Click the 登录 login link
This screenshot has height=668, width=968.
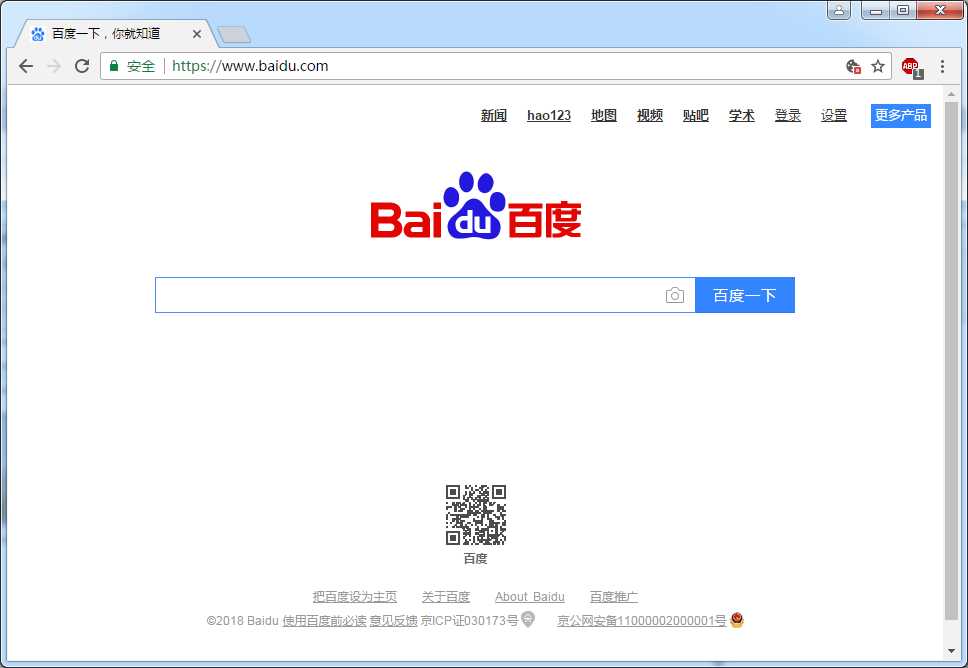[788, 115]
